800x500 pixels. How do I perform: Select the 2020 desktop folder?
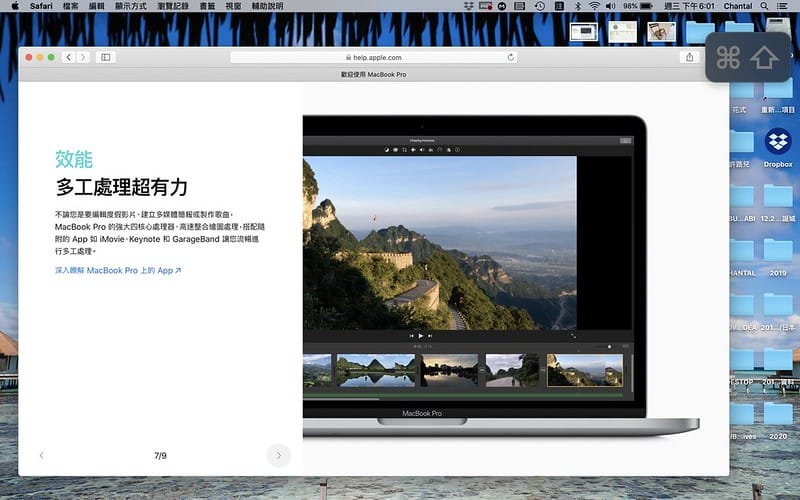tap(778, 420)
